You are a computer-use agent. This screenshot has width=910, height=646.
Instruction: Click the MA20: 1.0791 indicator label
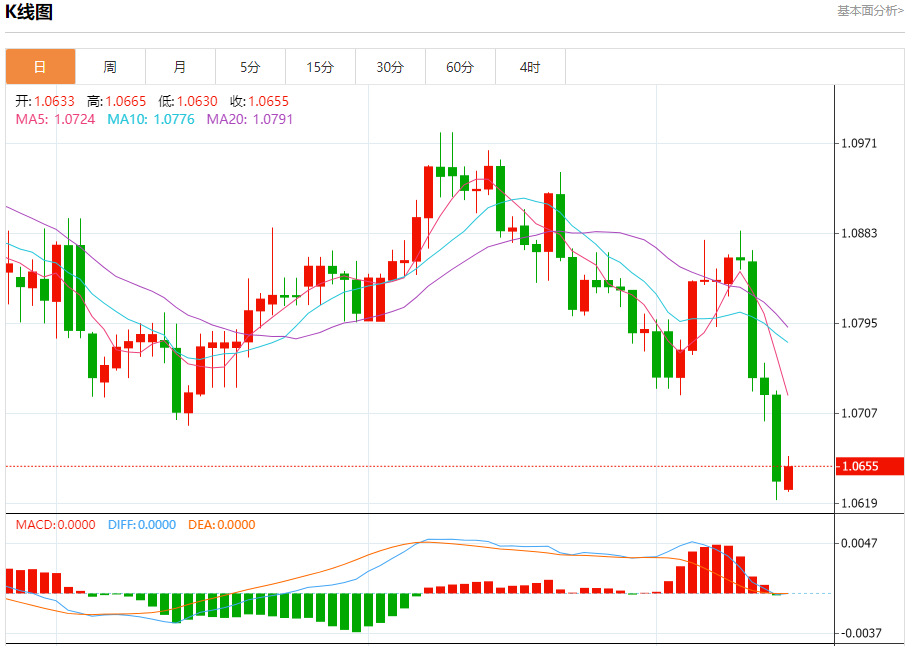(x=250, y=119)
